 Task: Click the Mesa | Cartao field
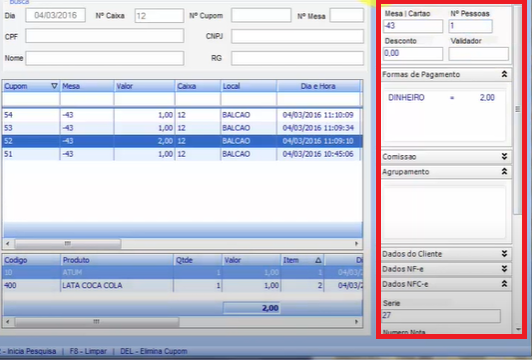click(x=413, y=26)
